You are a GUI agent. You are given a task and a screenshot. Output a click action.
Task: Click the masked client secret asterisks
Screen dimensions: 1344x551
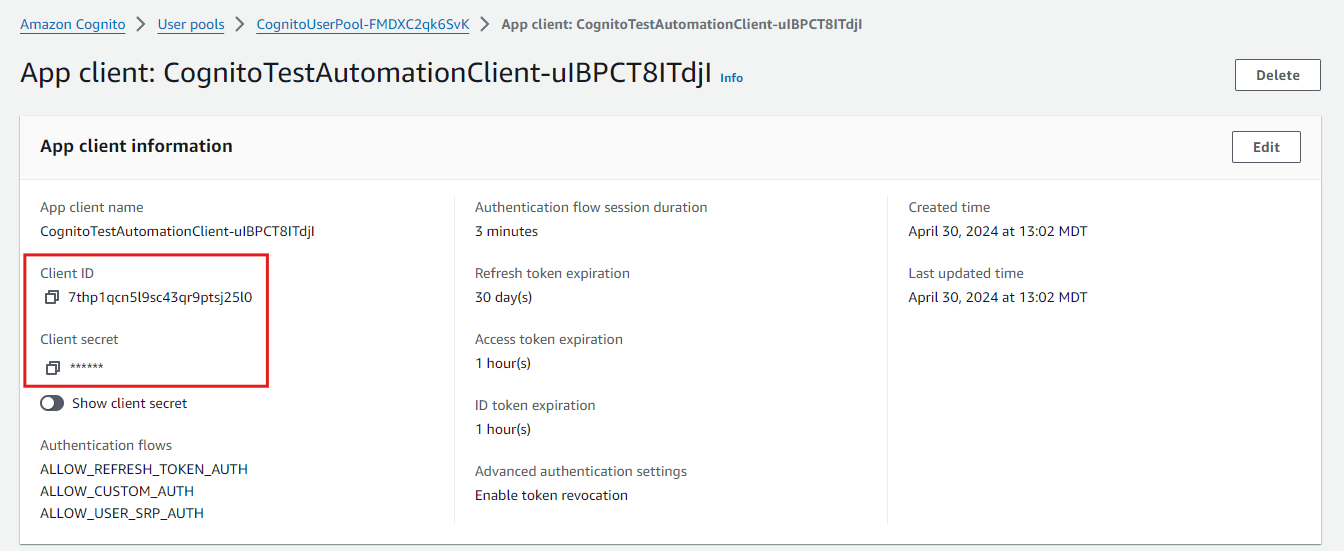click(86, 368)
